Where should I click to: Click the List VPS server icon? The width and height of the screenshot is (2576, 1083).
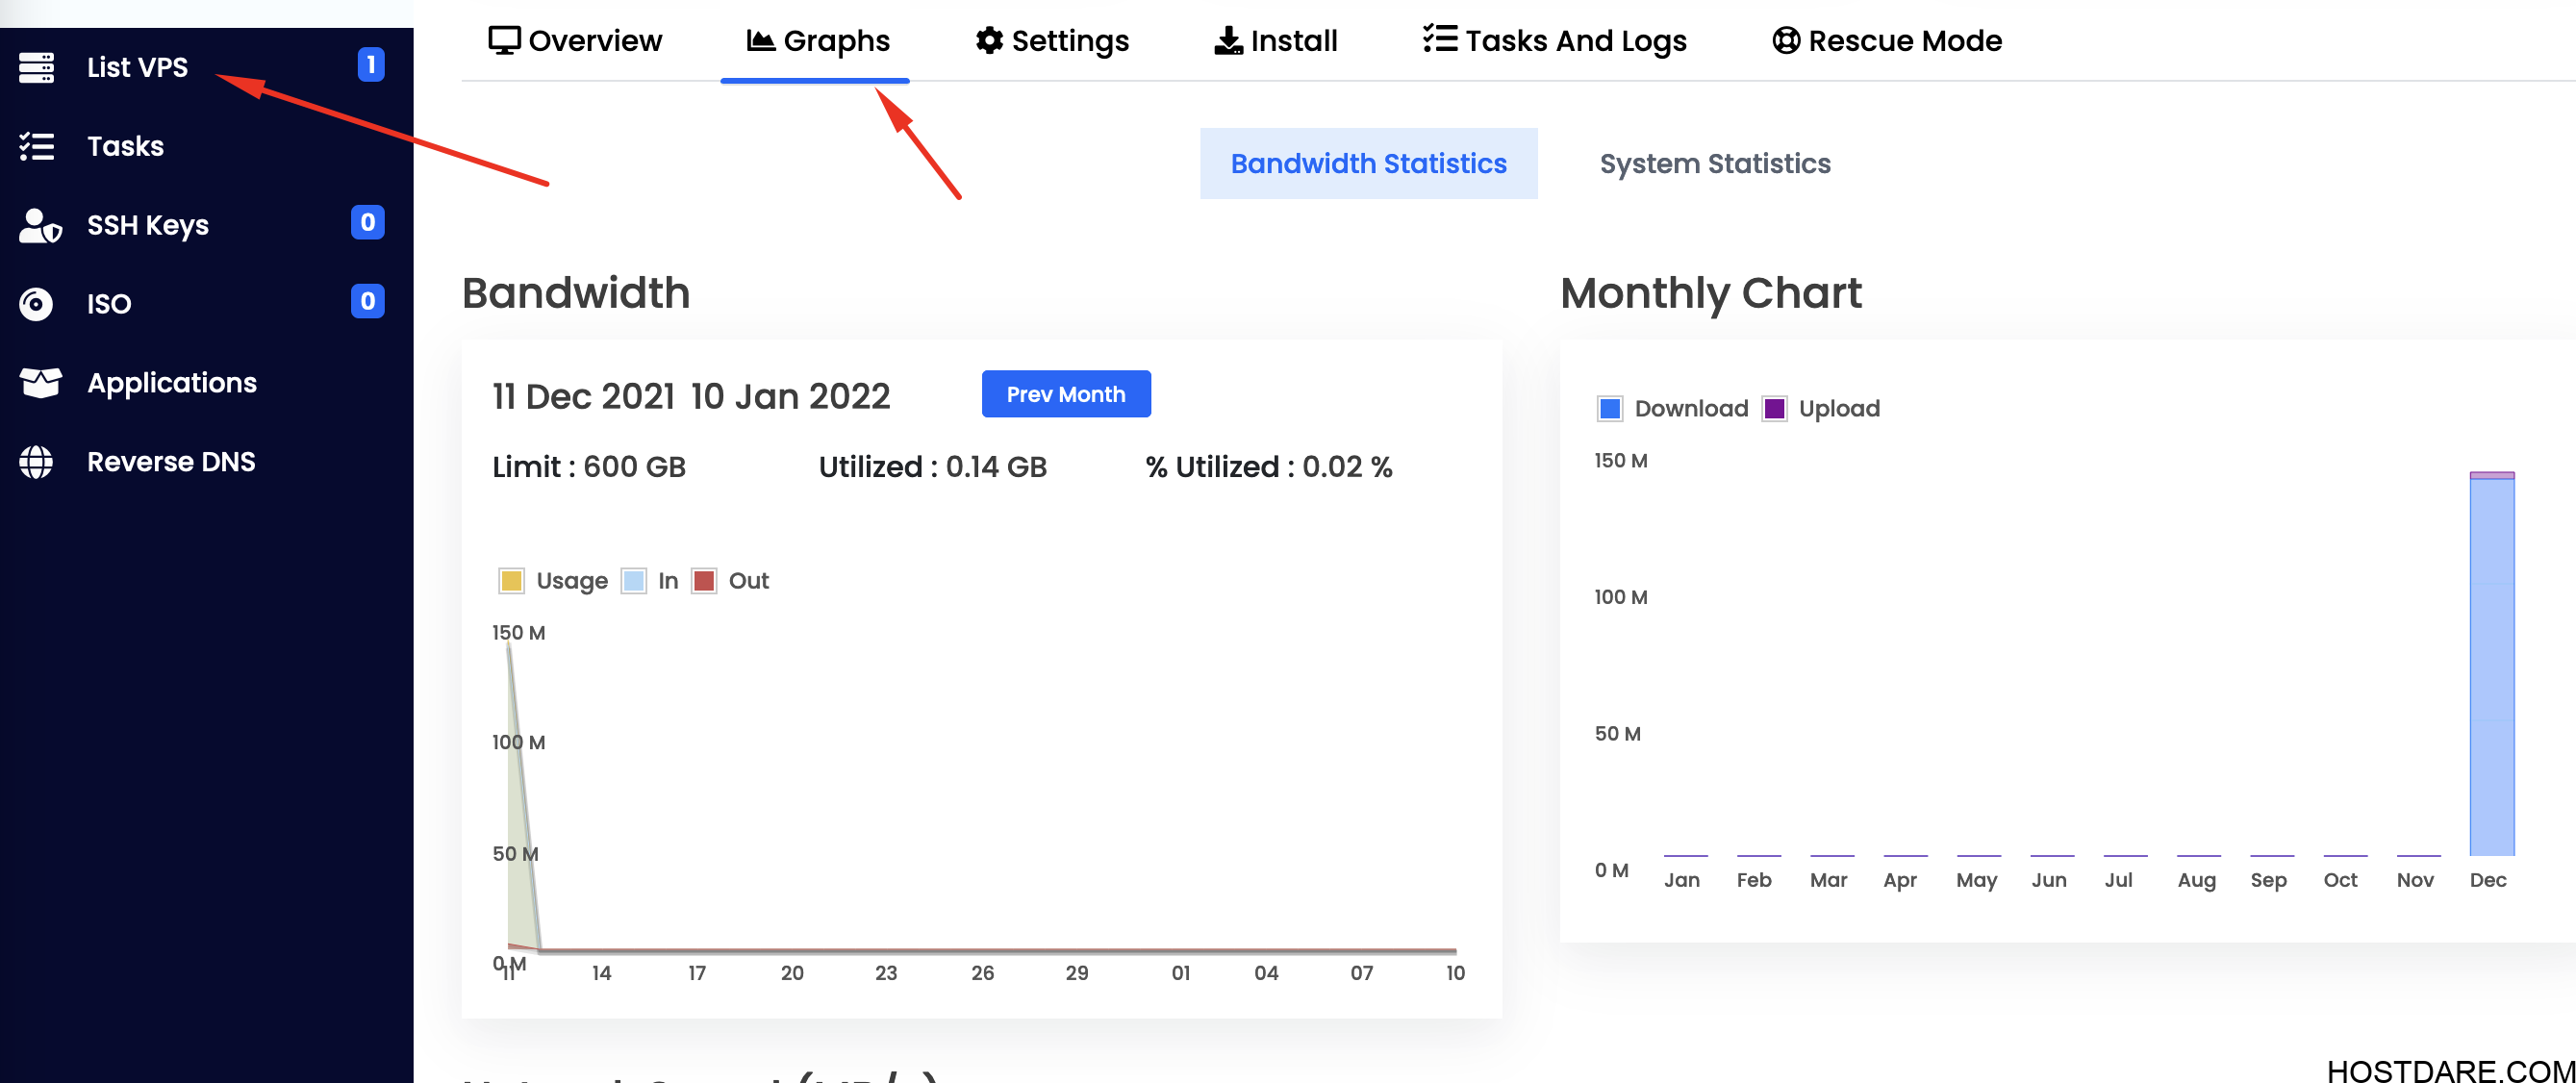tap(37, 67)
